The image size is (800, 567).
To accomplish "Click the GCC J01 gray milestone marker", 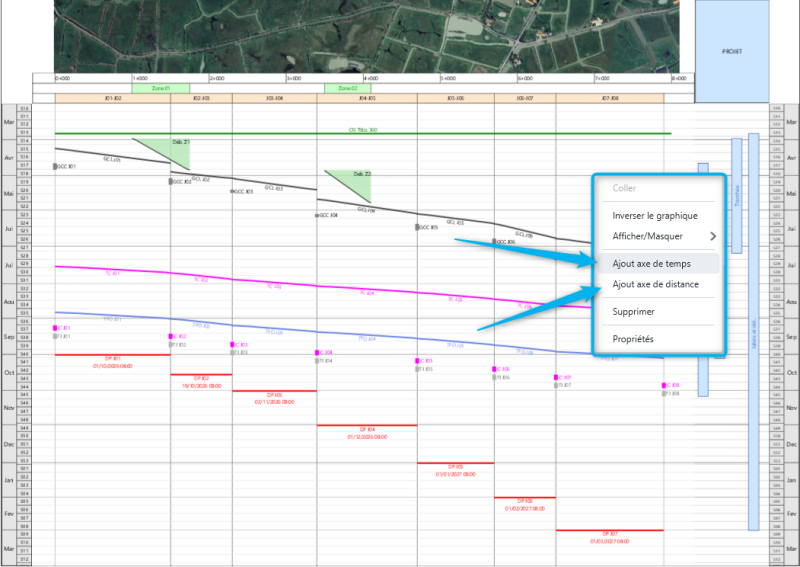I will tap(55, 167).
